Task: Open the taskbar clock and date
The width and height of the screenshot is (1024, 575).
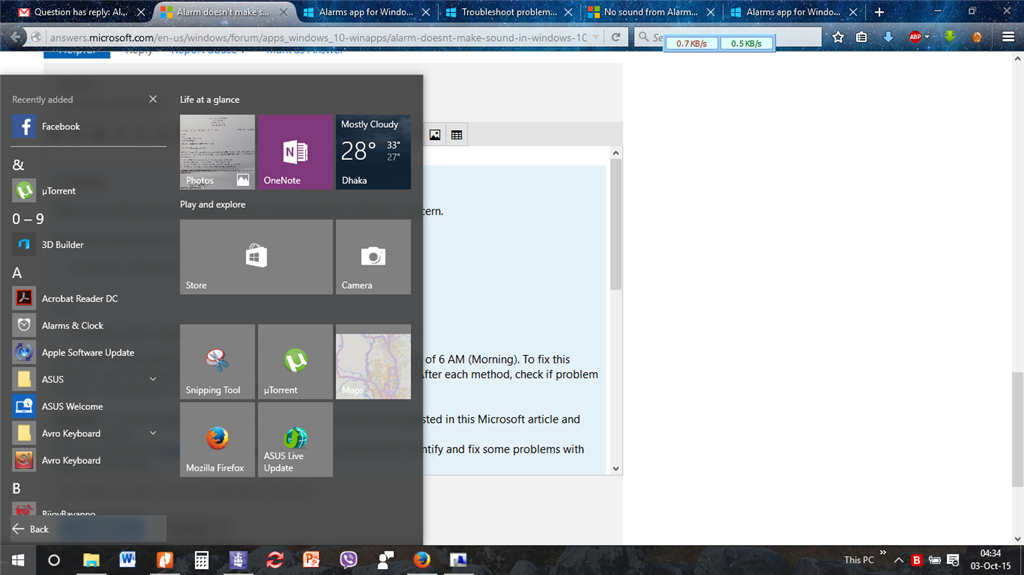Action: click(990, 560)
